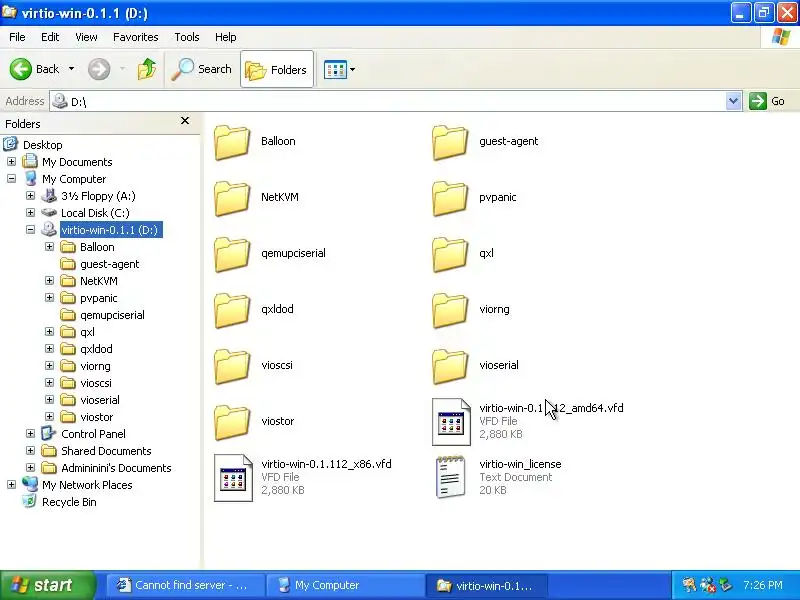Open the Edit menu

pos(50,37)
